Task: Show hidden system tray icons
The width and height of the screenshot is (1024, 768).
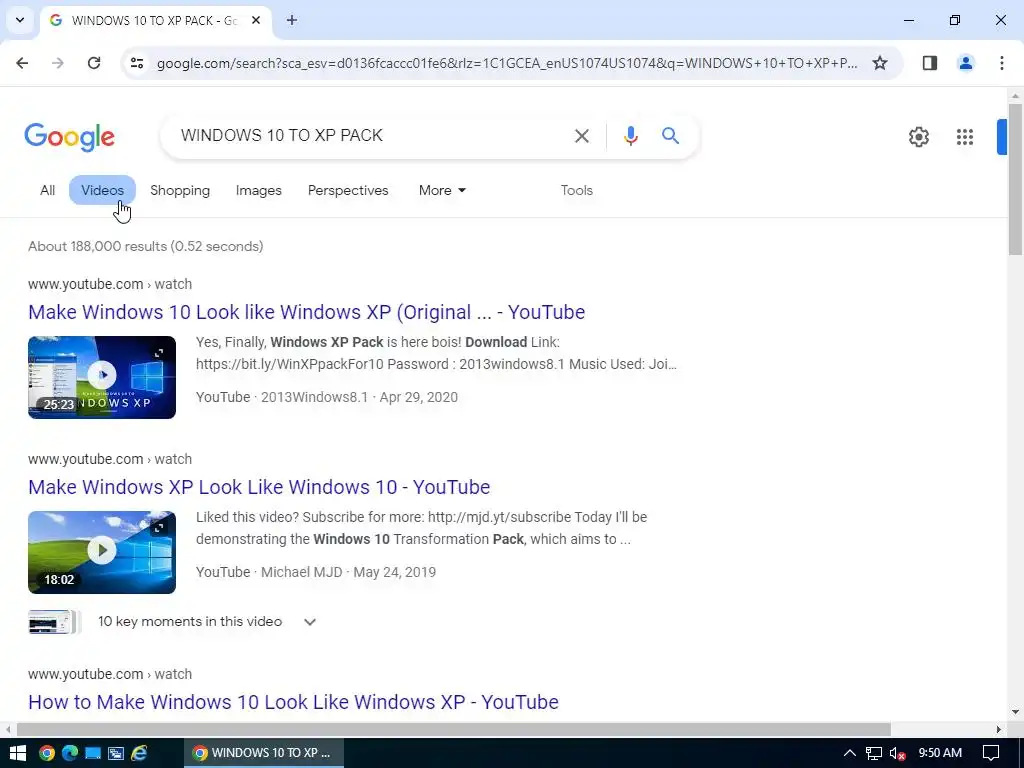Action: click(x=850, y=753)
